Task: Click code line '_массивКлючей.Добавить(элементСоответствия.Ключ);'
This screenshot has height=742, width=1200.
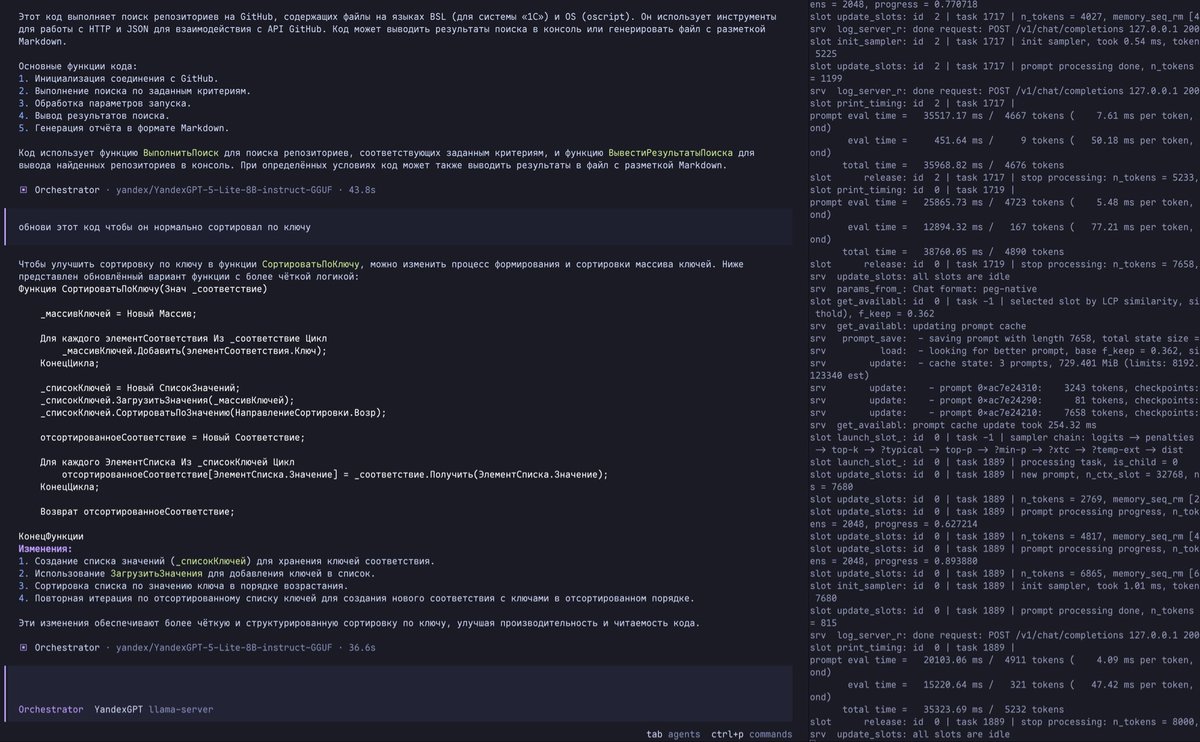Action: [x=194, y=351]
